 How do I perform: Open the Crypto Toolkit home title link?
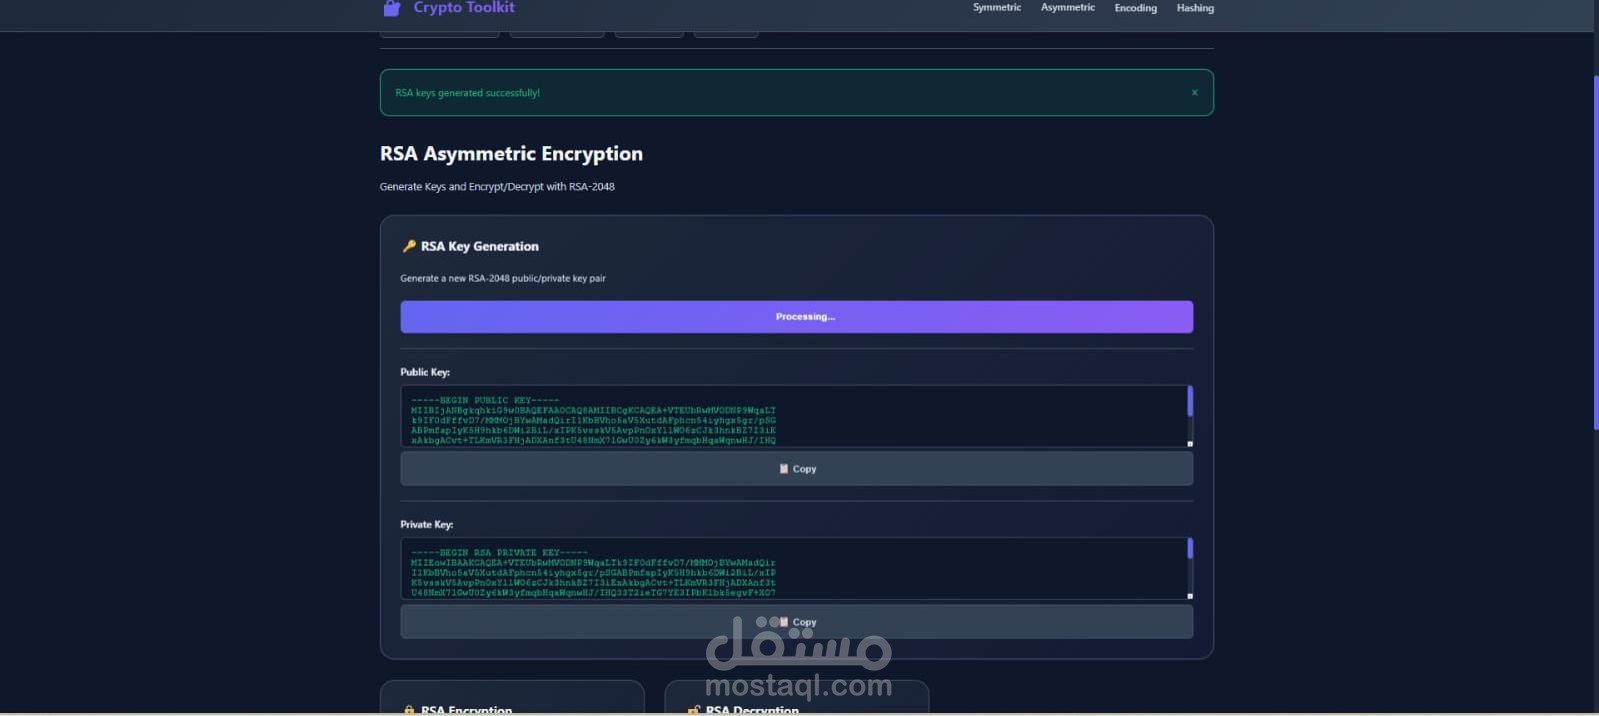tap(464, 7)
